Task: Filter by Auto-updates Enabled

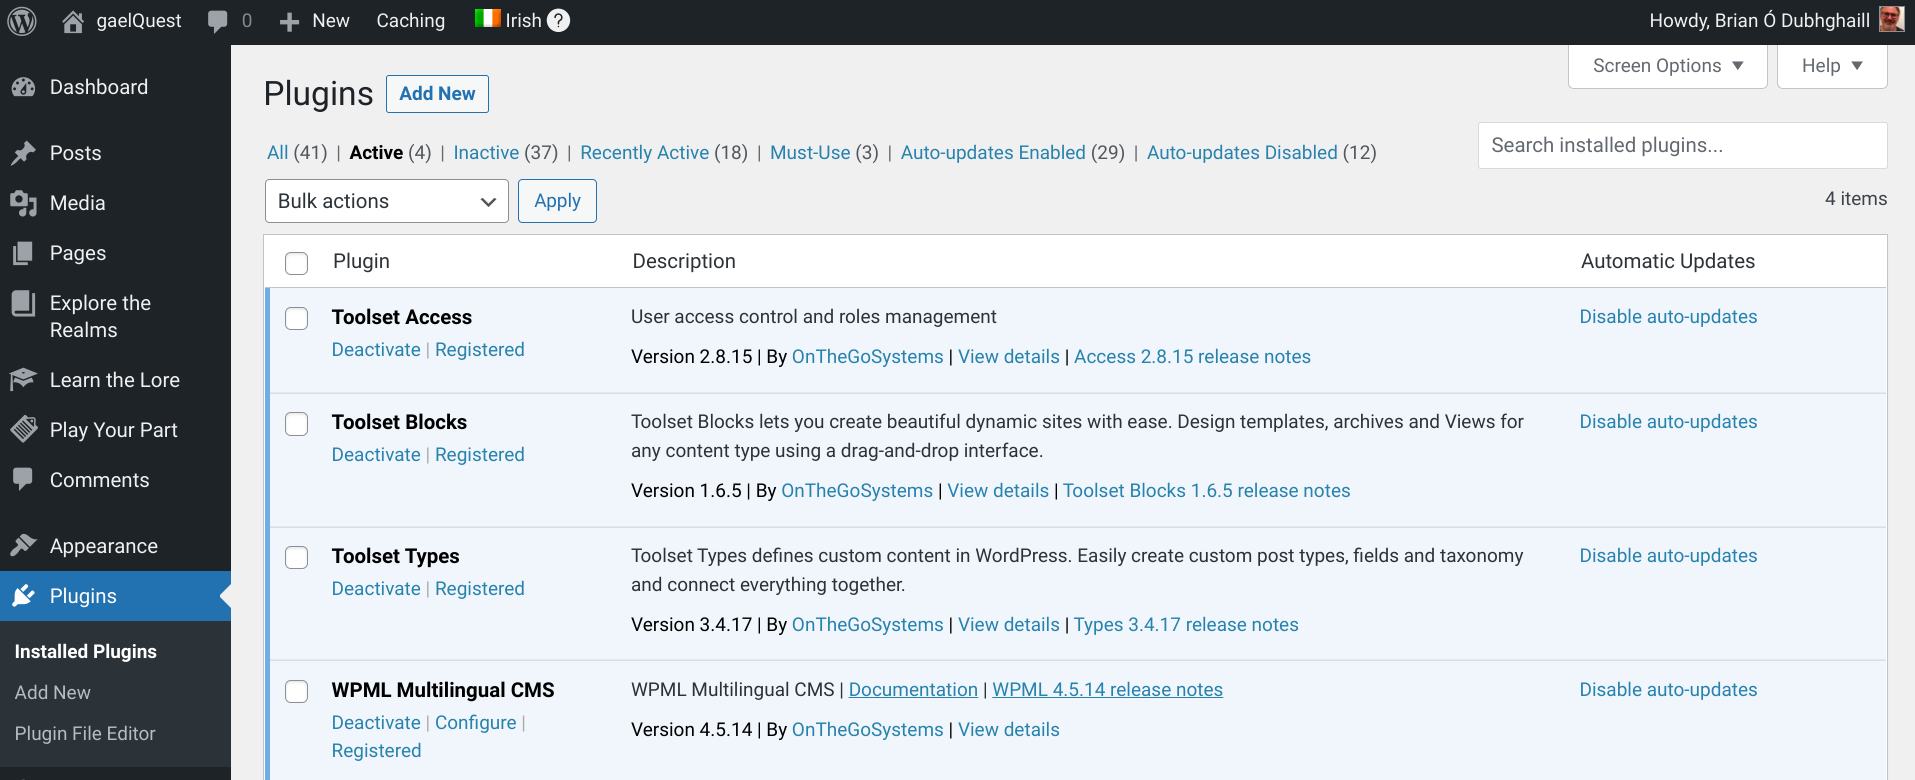Action: click(993, 152)
